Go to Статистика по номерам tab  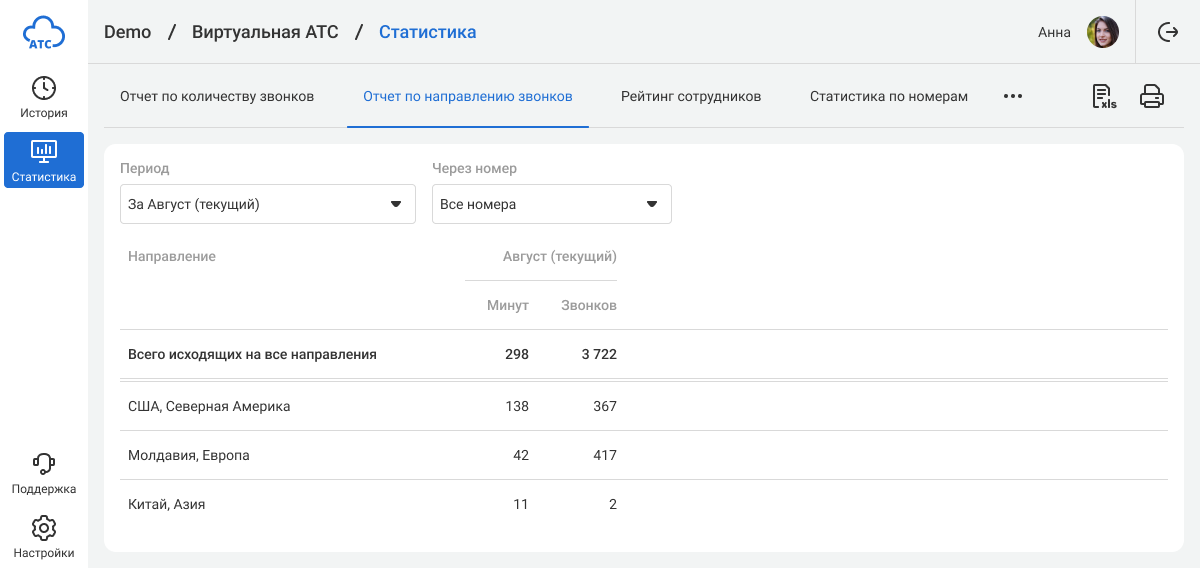click(889, 97)
